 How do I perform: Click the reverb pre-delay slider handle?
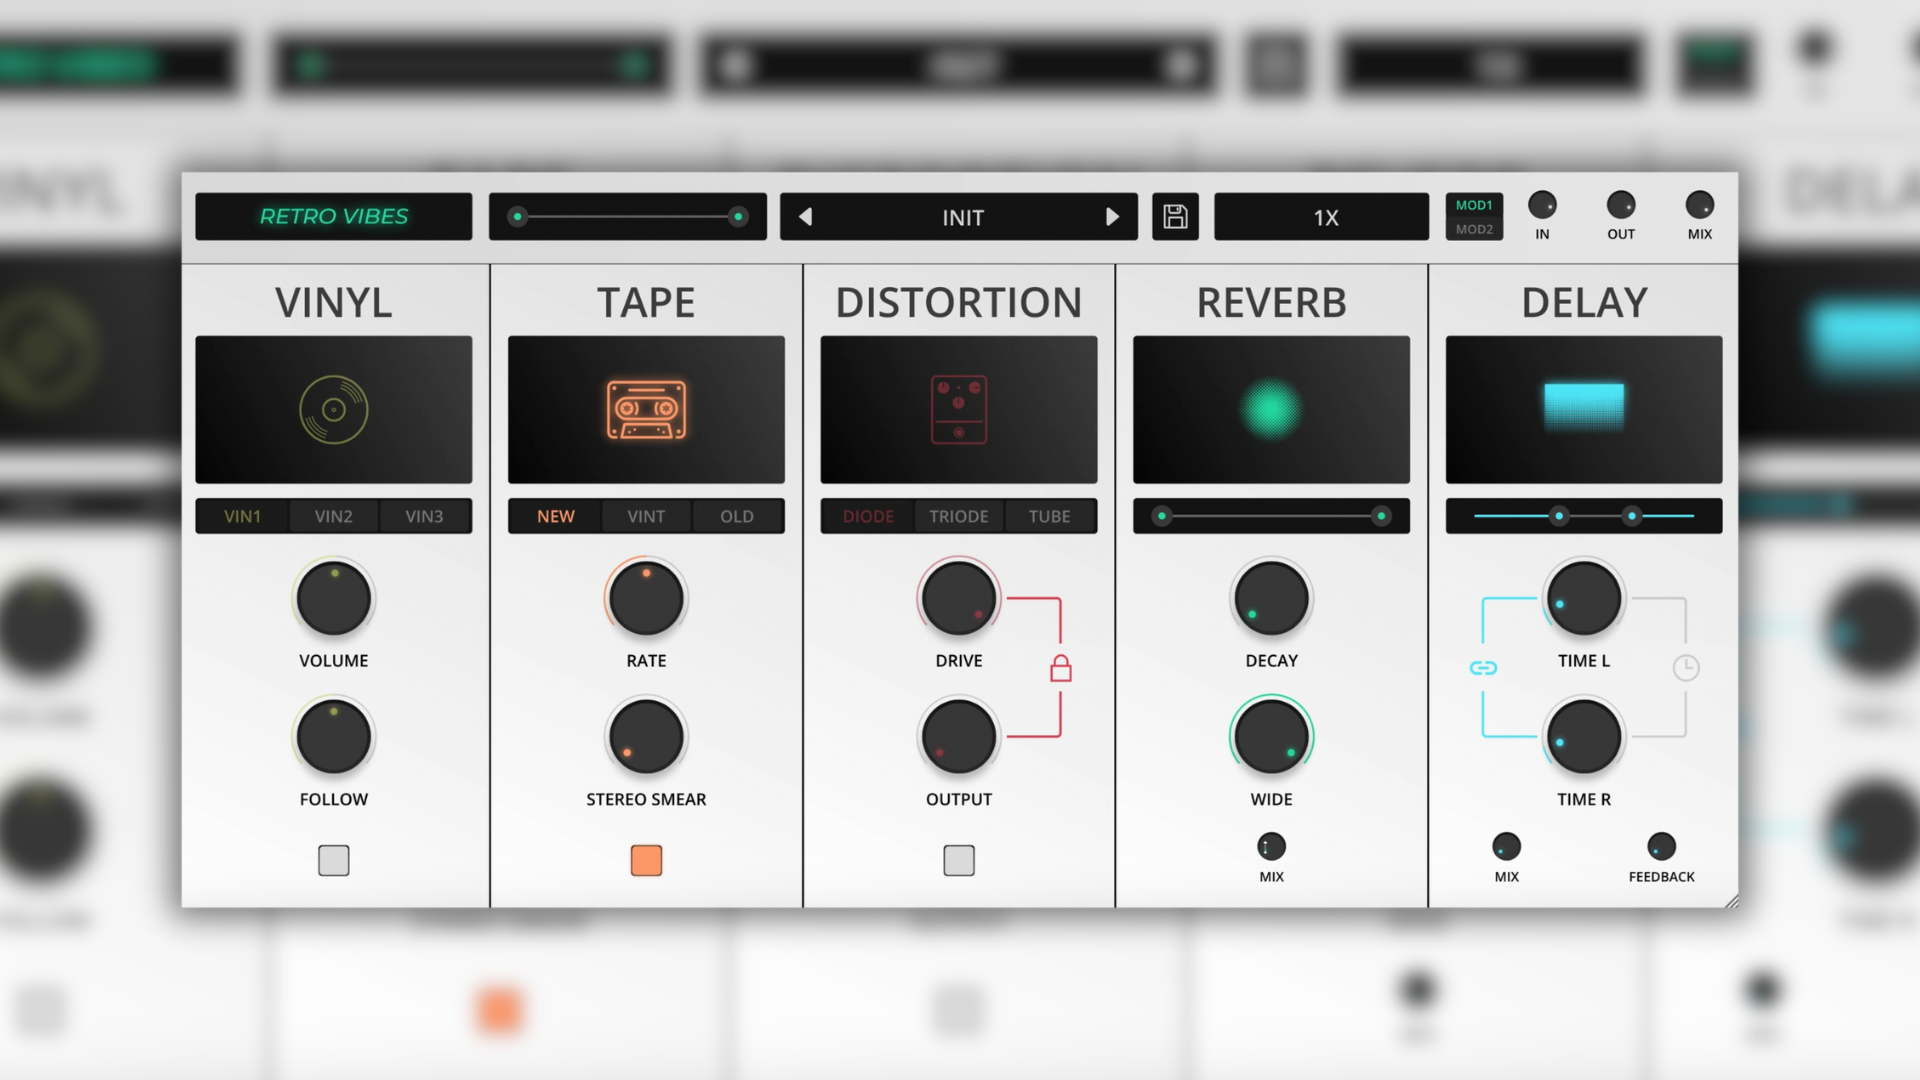click(1160, 516)
